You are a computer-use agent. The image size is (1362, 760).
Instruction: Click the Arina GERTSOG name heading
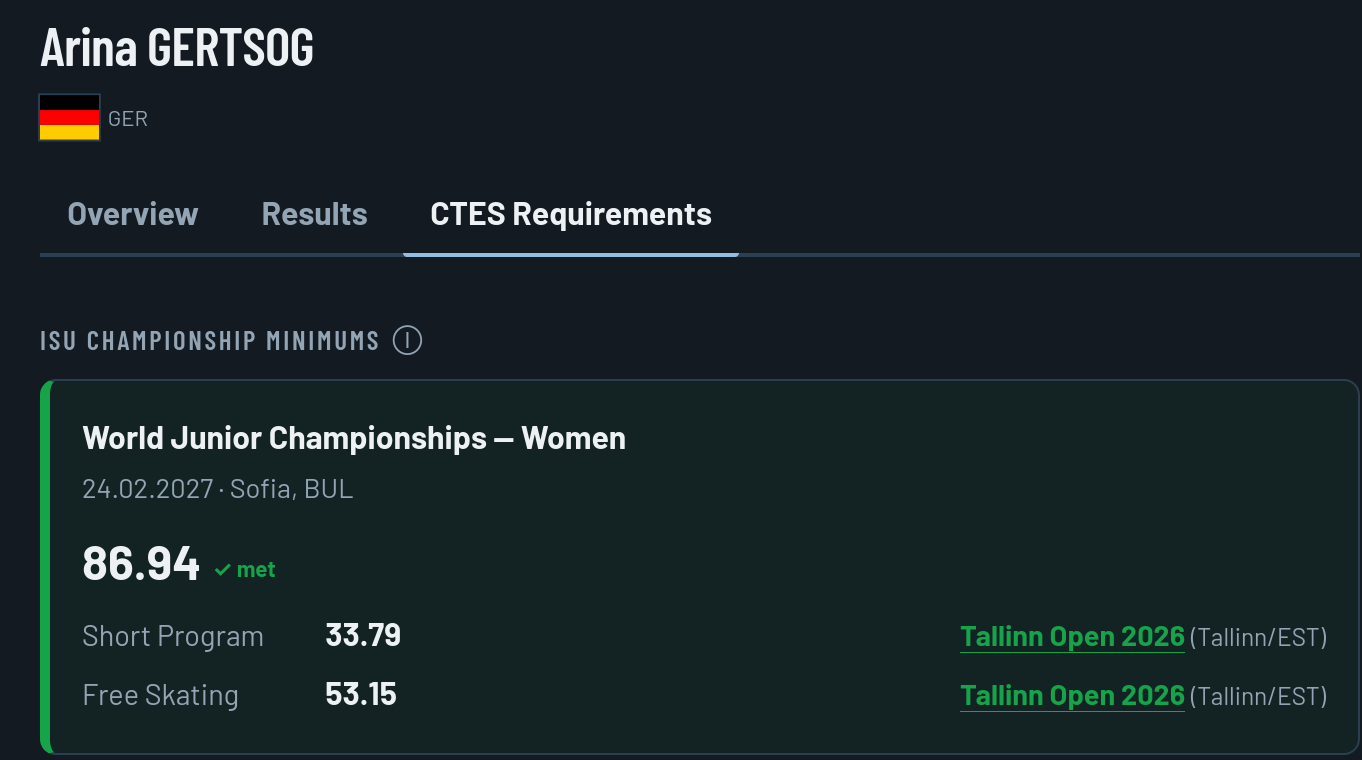tap(177, 47)
